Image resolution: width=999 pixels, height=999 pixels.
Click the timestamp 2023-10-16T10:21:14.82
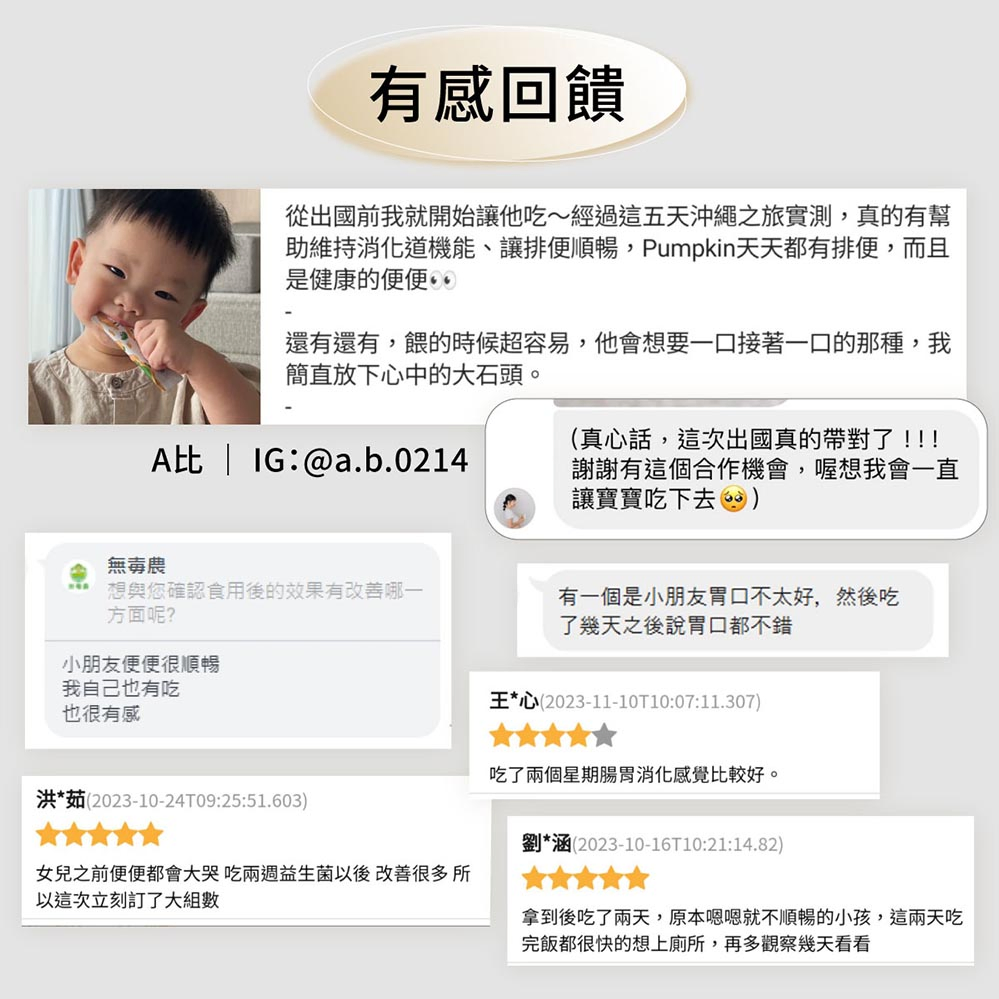click(678, 844)
